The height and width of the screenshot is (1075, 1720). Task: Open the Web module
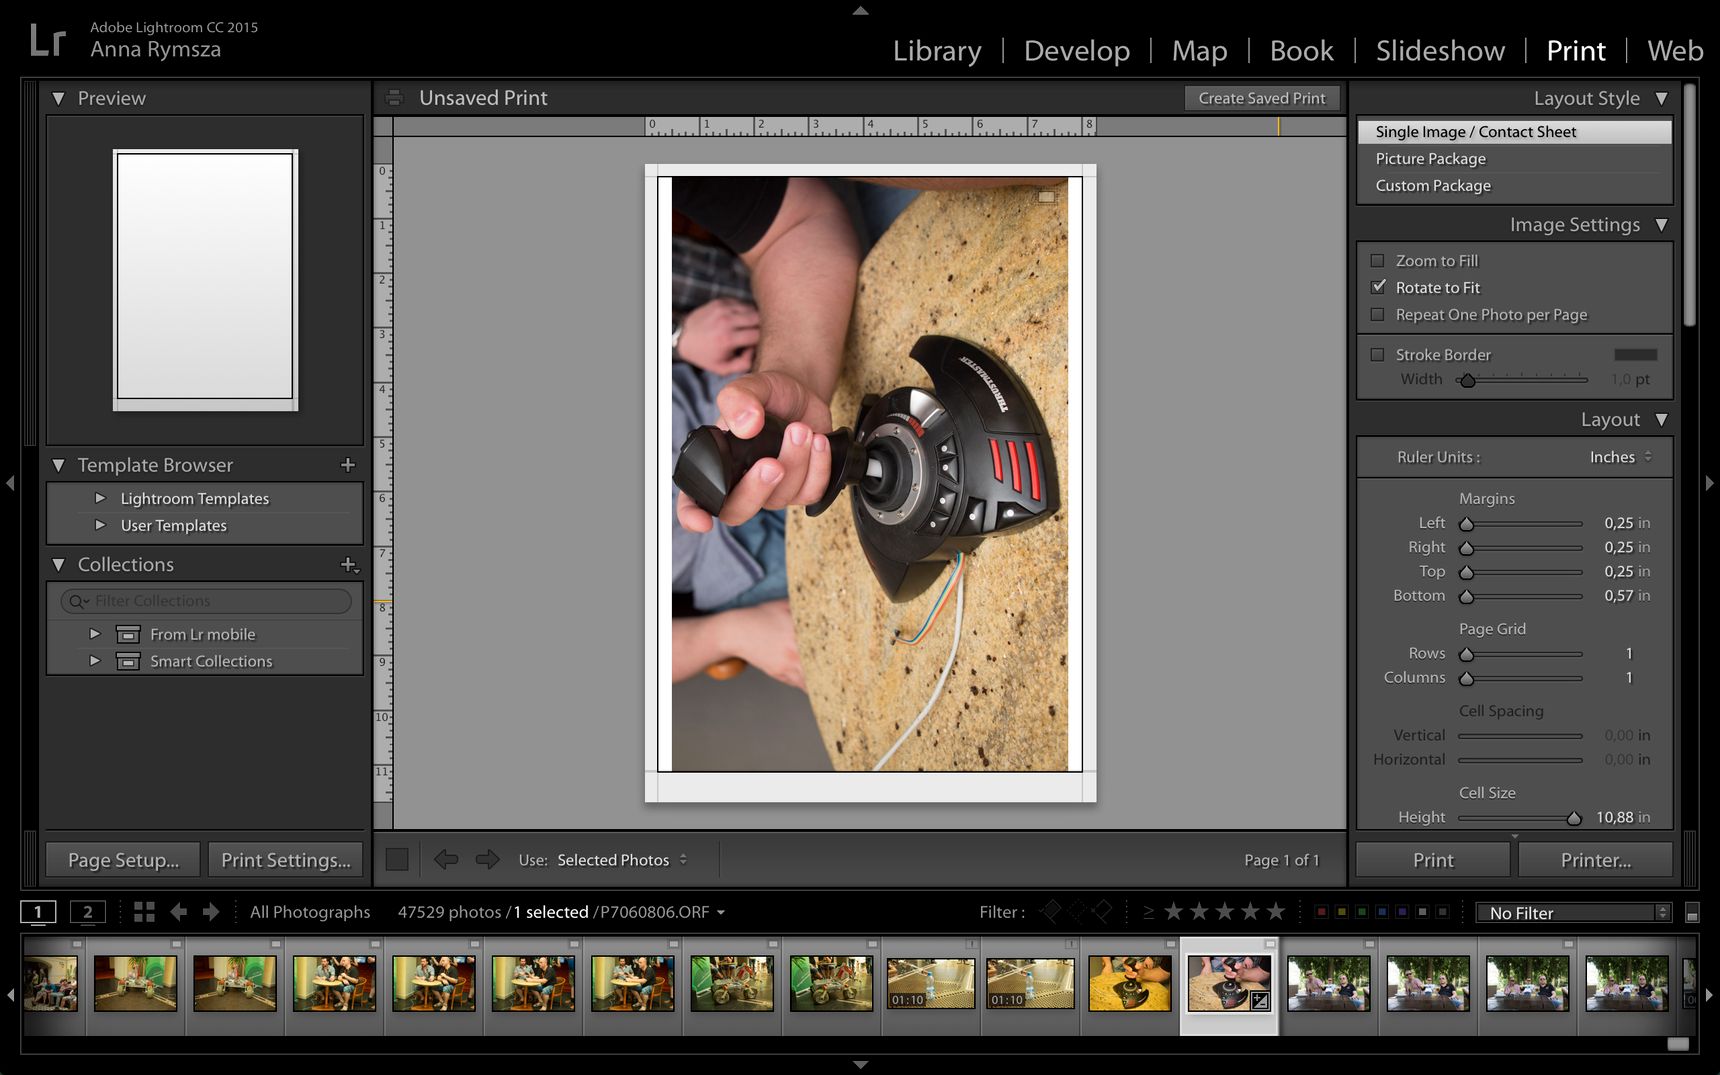pyautogui.click(x=1675, y=51)
